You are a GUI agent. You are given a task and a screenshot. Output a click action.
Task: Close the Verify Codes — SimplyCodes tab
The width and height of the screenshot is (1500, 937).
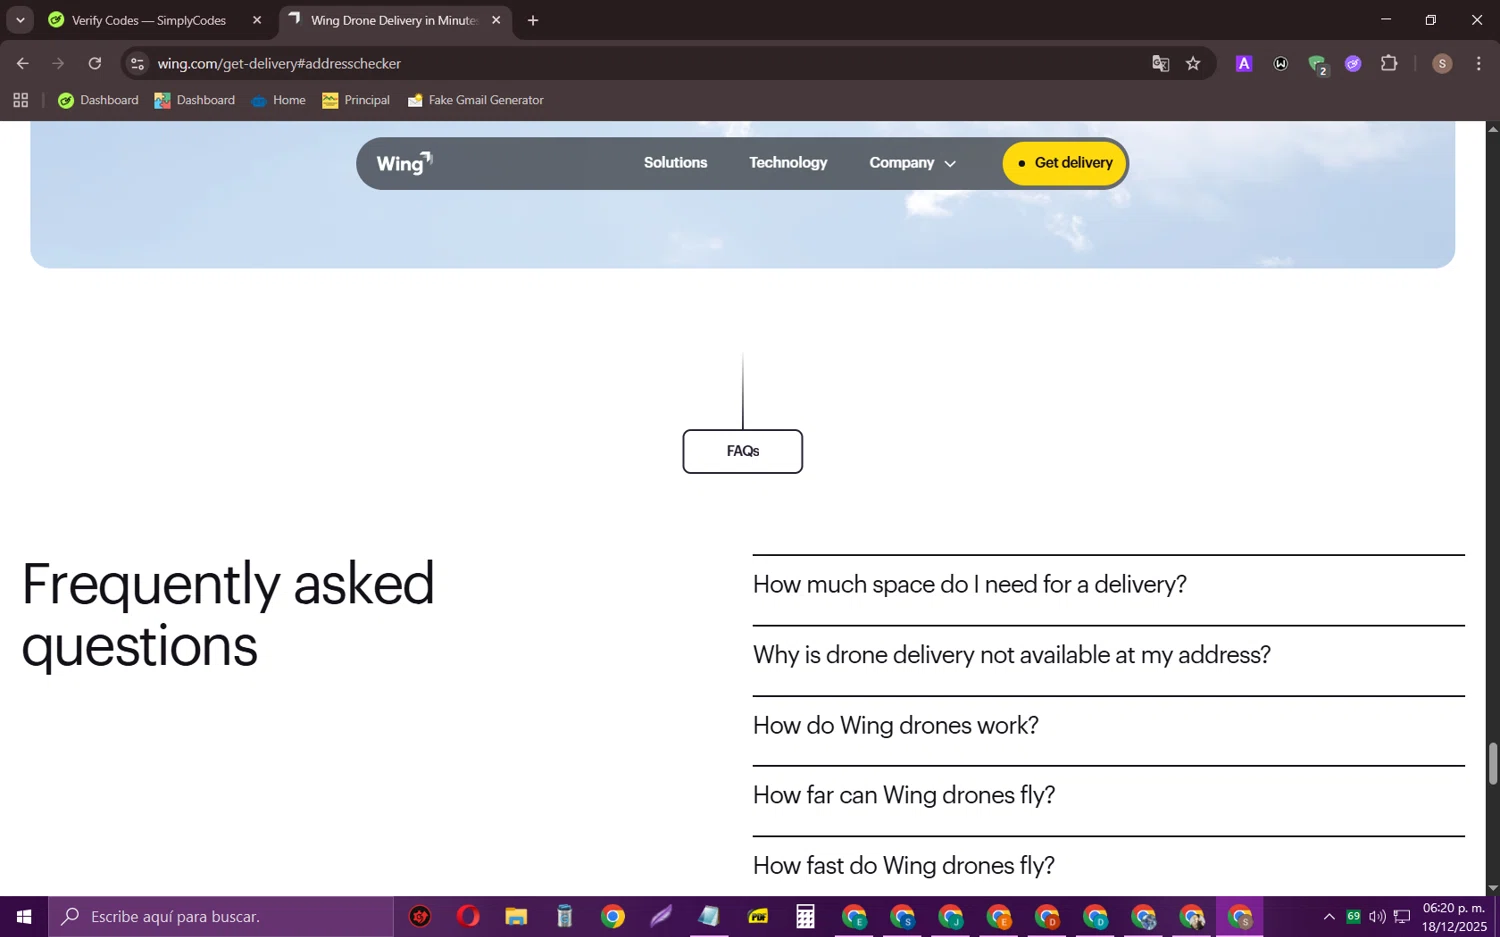pos(257,20)
